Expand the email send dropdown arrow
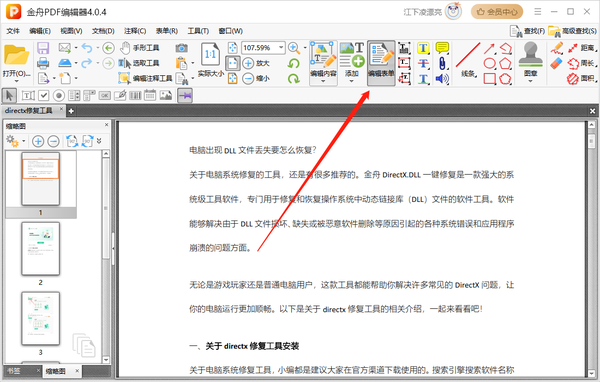Viewport: 600px width, 382px height. click(x=76, y=48)
